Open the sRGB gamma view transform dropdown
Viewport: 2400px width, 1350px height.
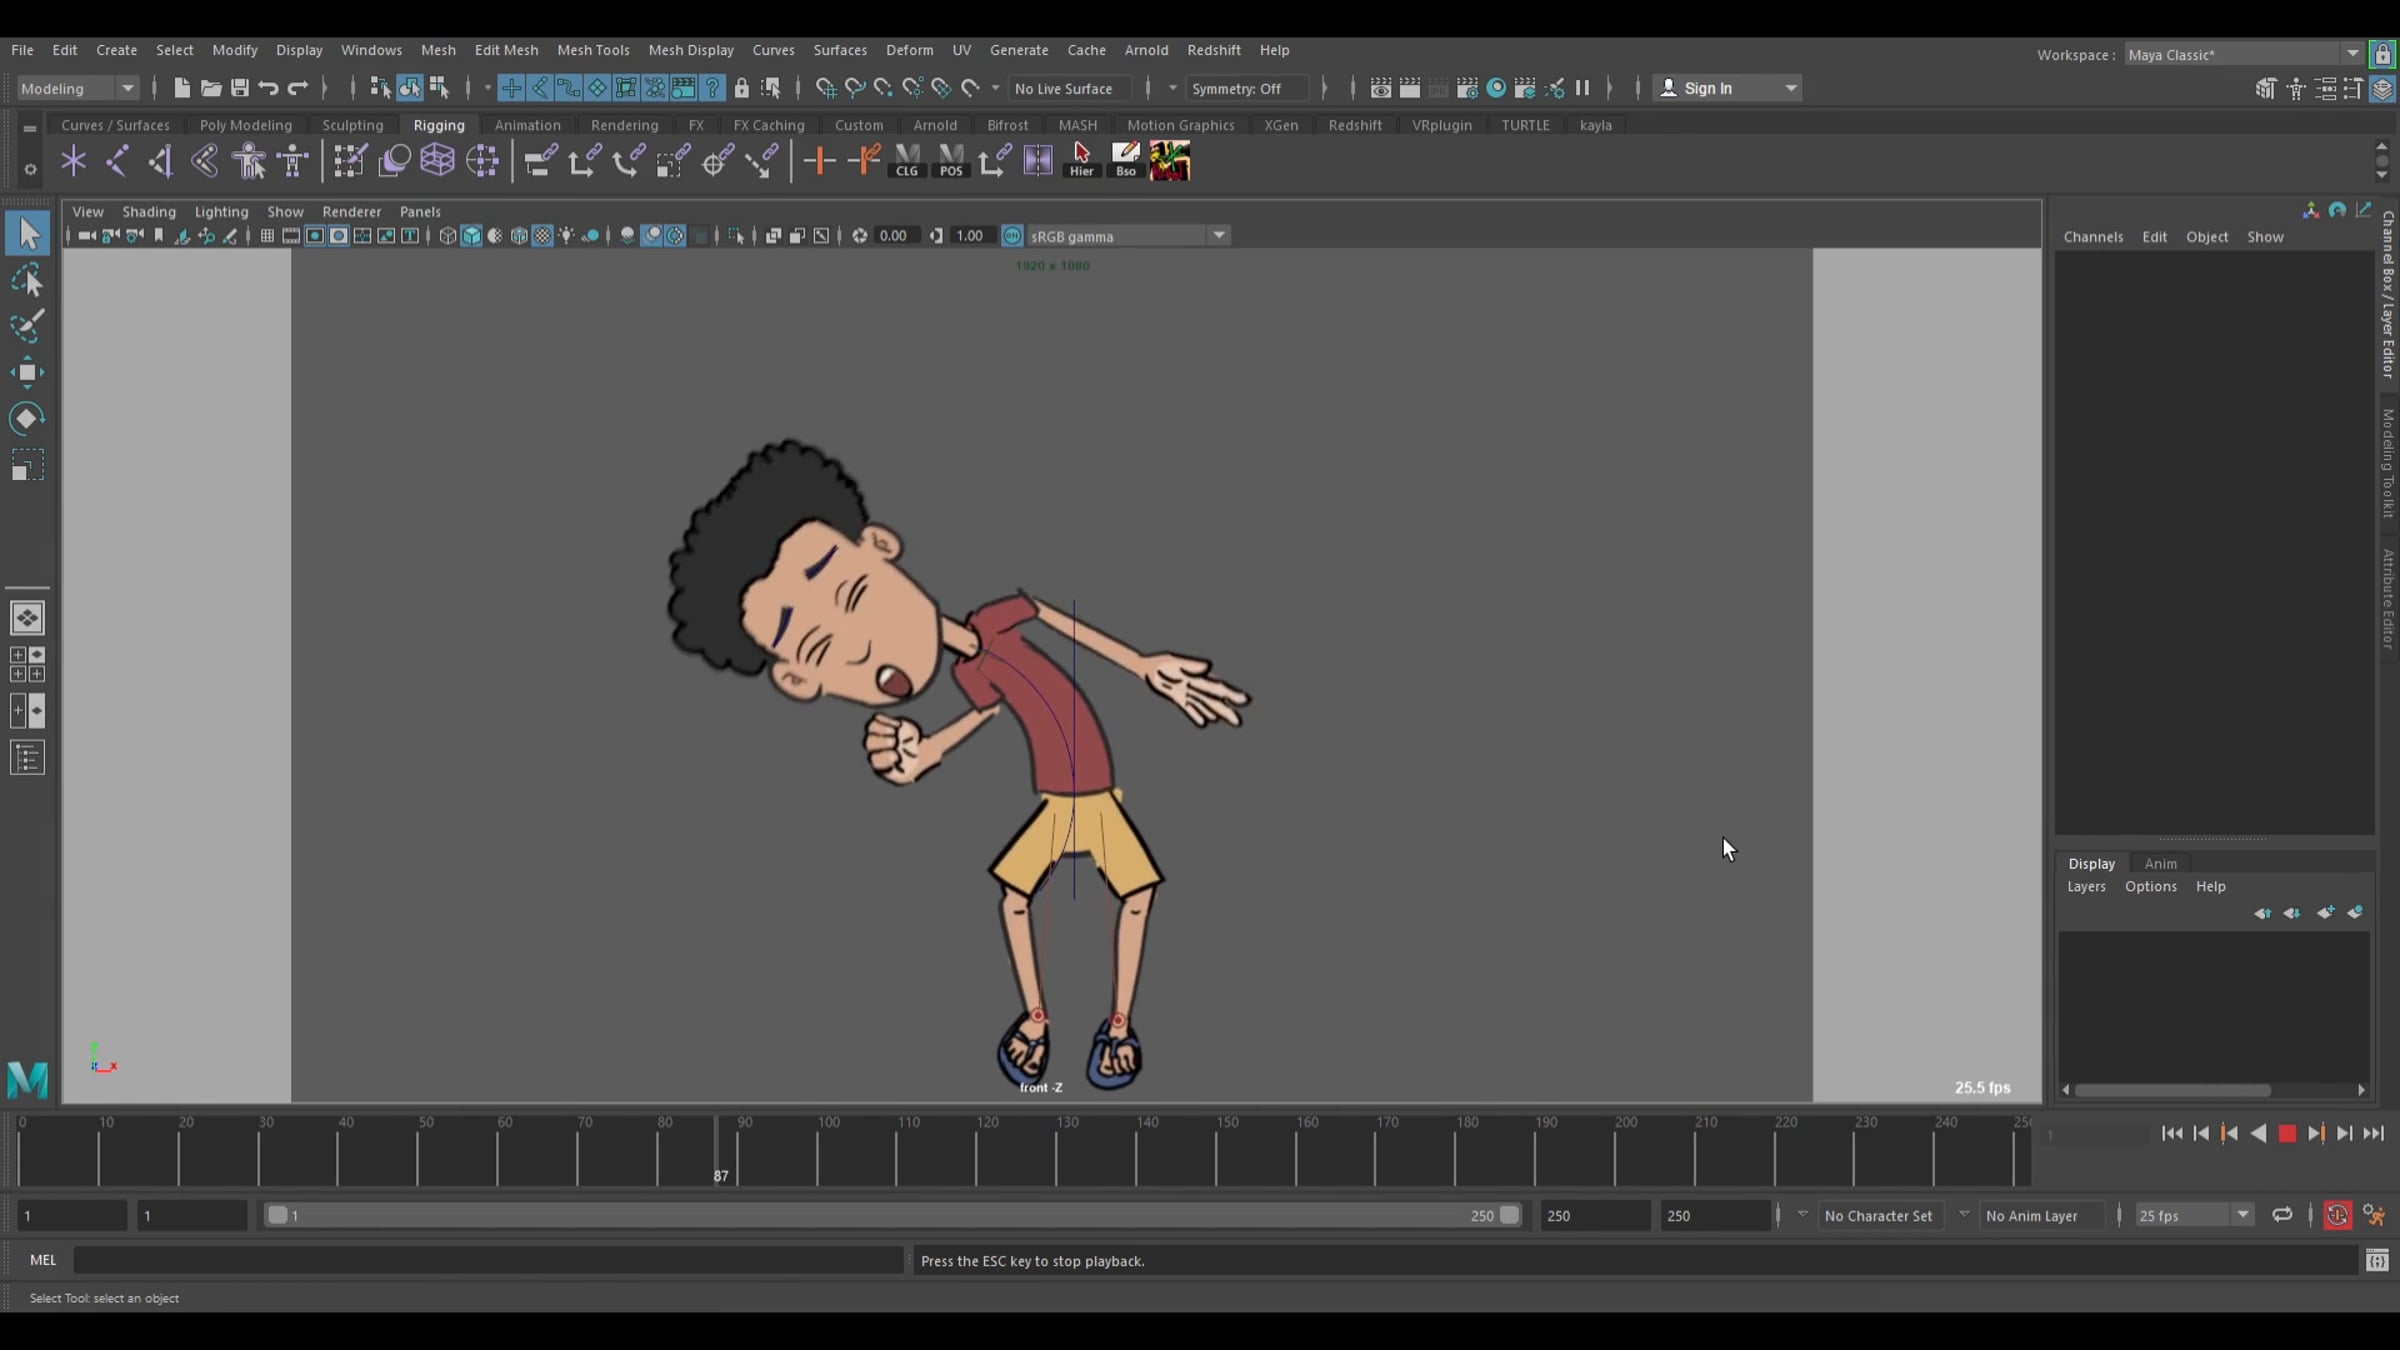coord(1127,236)
